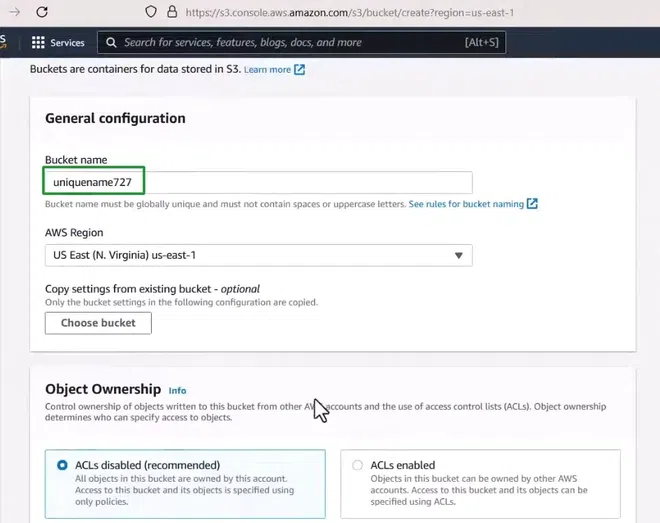Click into the Bucket name field

point(258,182)
